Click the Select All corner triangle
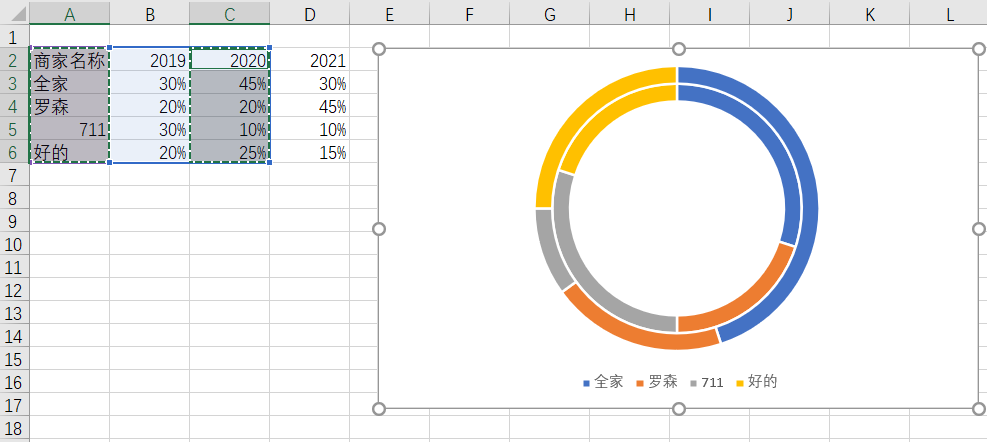The height and width of the screenshot is (442, 987). click(x=14, y=14)
